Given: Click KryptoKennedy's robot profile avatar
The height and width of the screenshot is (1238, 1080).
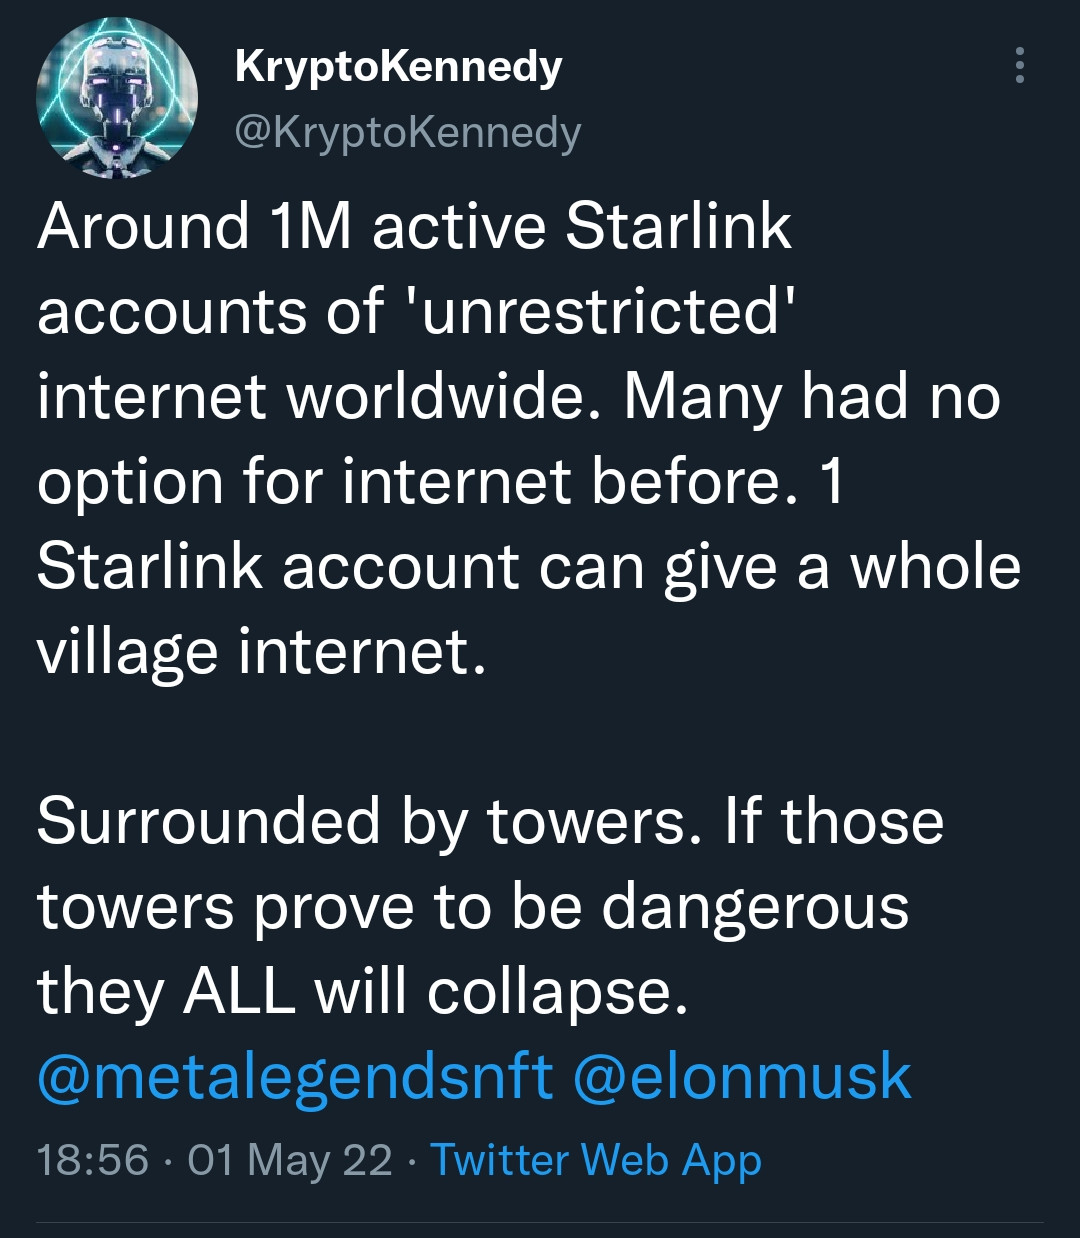Looking at the screenshot, I should pos(117,98).
